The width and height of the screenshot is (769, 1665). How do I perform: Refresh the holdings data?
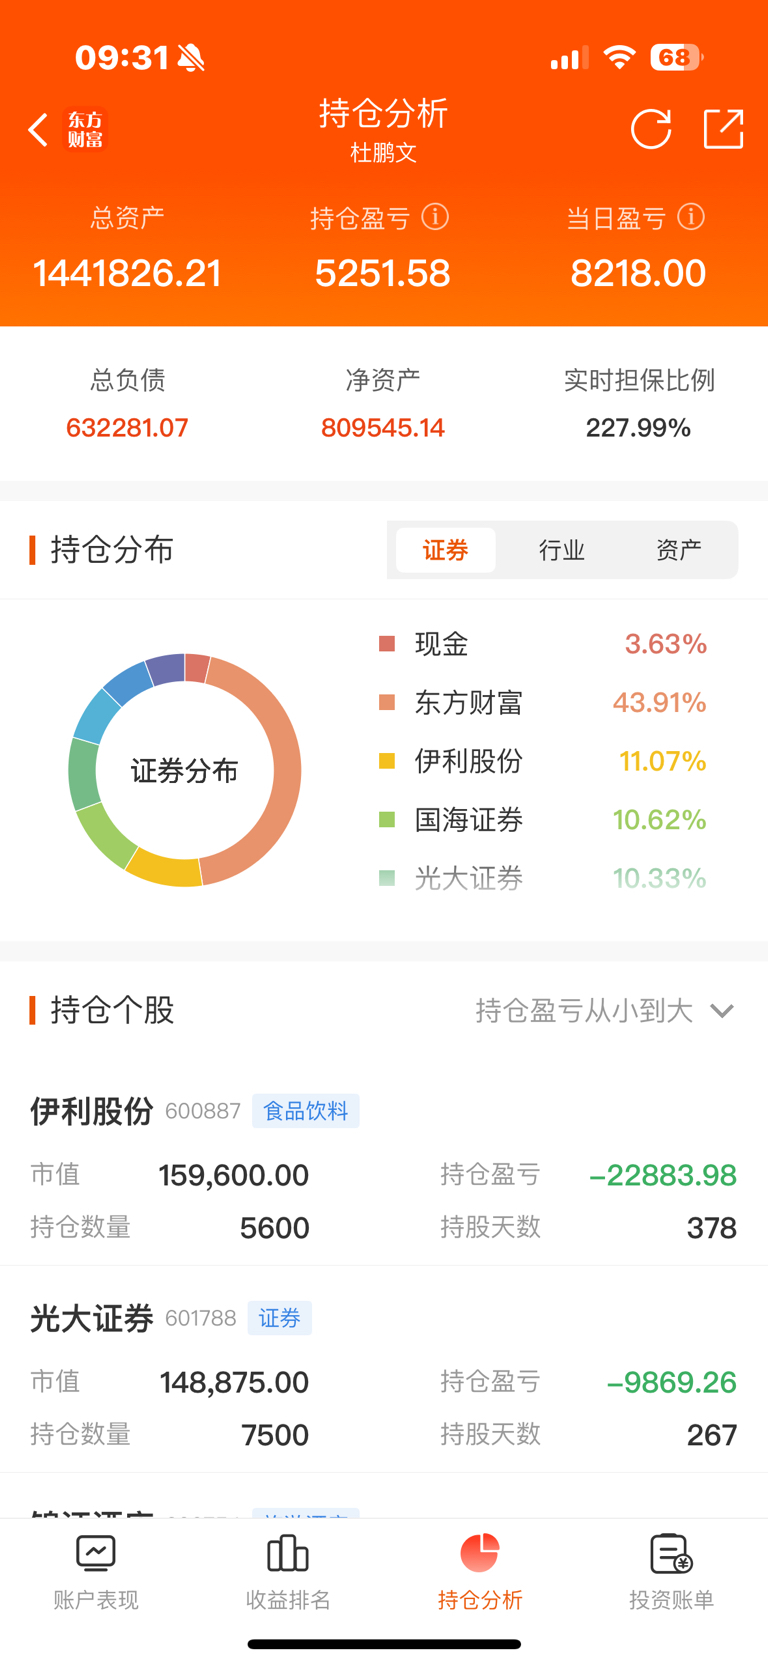[x=651, y=129]
